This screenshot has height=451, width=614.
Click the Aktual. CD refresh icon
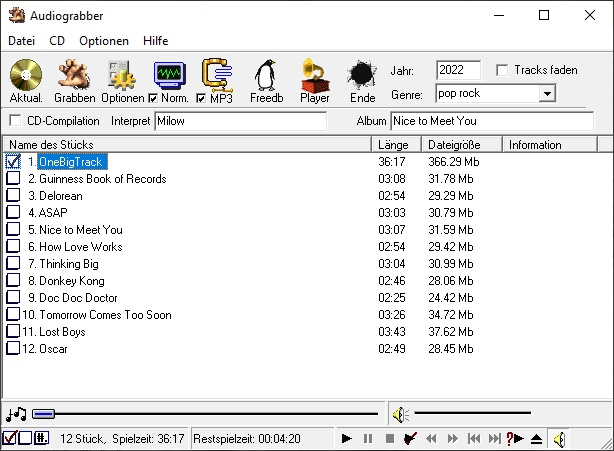click(26, 75)
